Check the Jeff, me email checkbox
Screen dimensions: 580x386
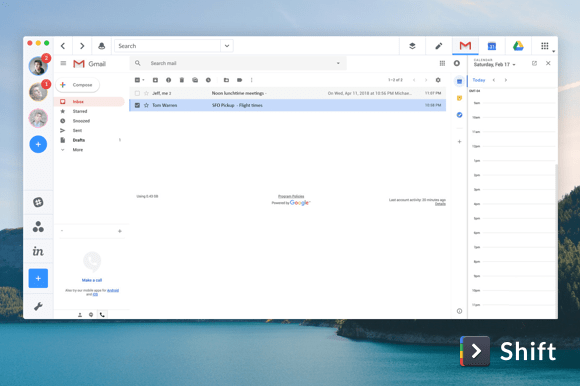point(137,93)
